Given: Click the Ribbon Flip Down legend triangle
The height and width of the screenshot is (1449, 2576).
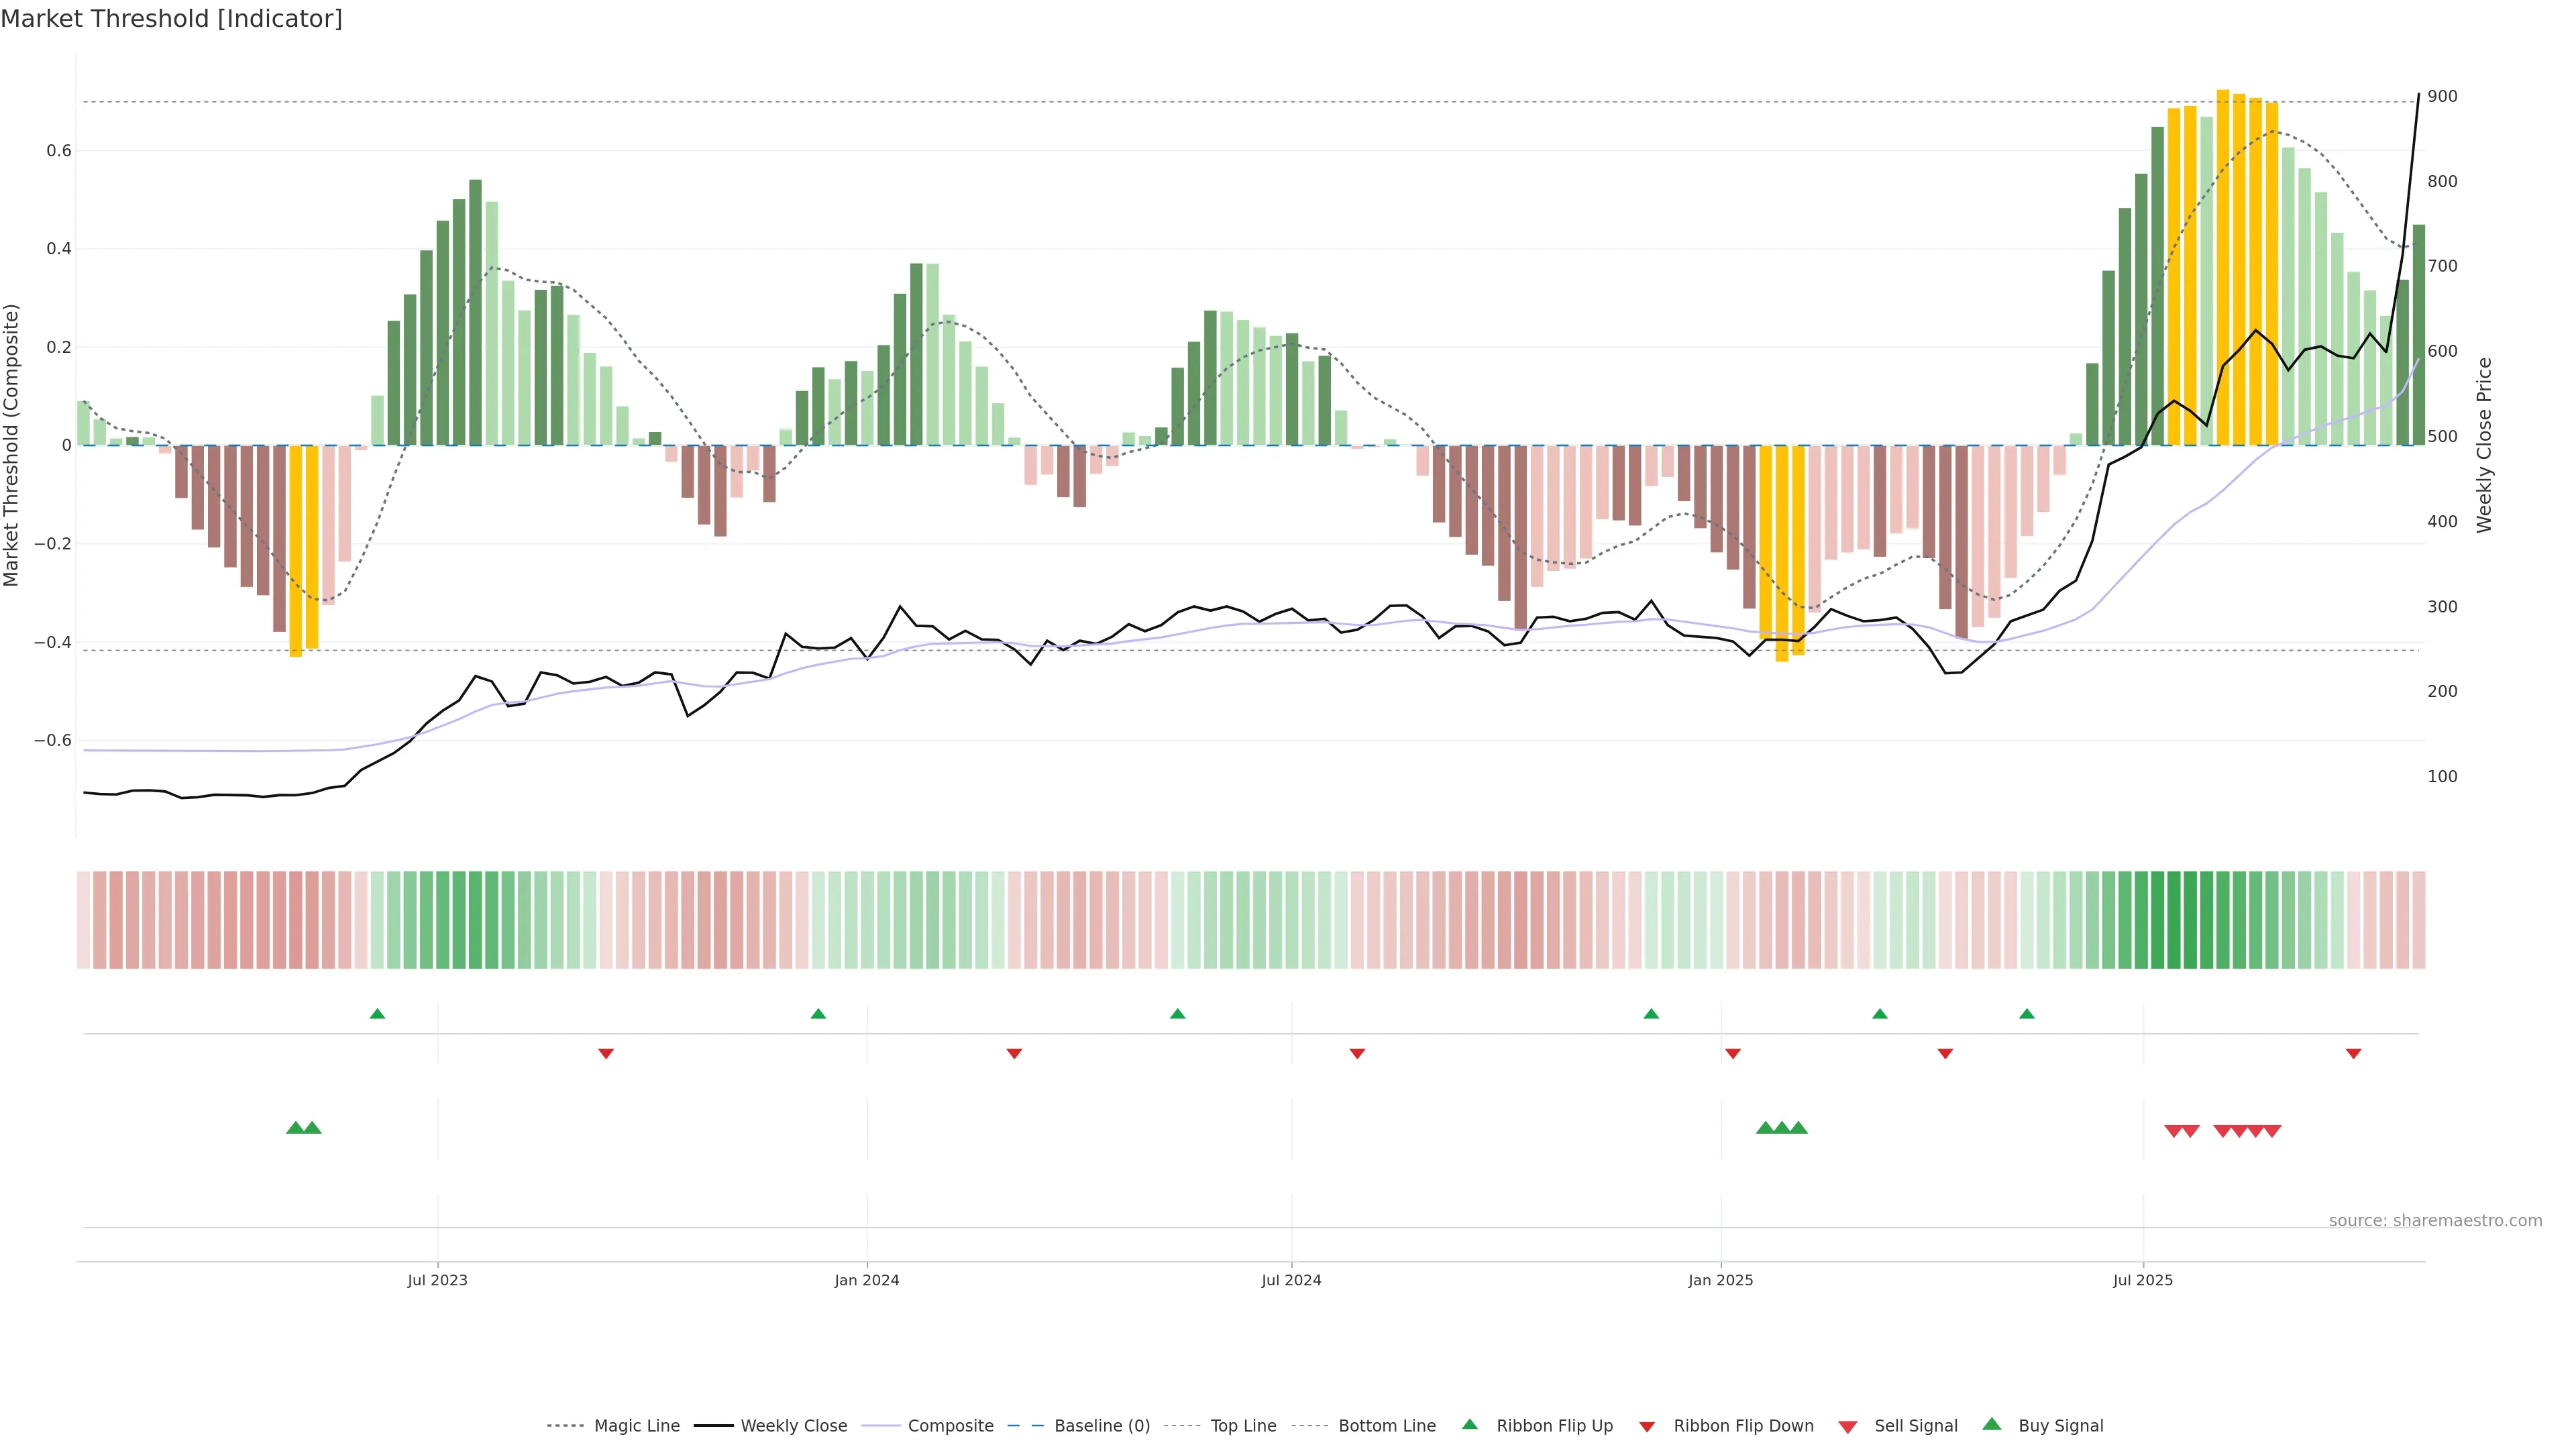Looking at the screenshot, I should click(x=1647, y=1427).
